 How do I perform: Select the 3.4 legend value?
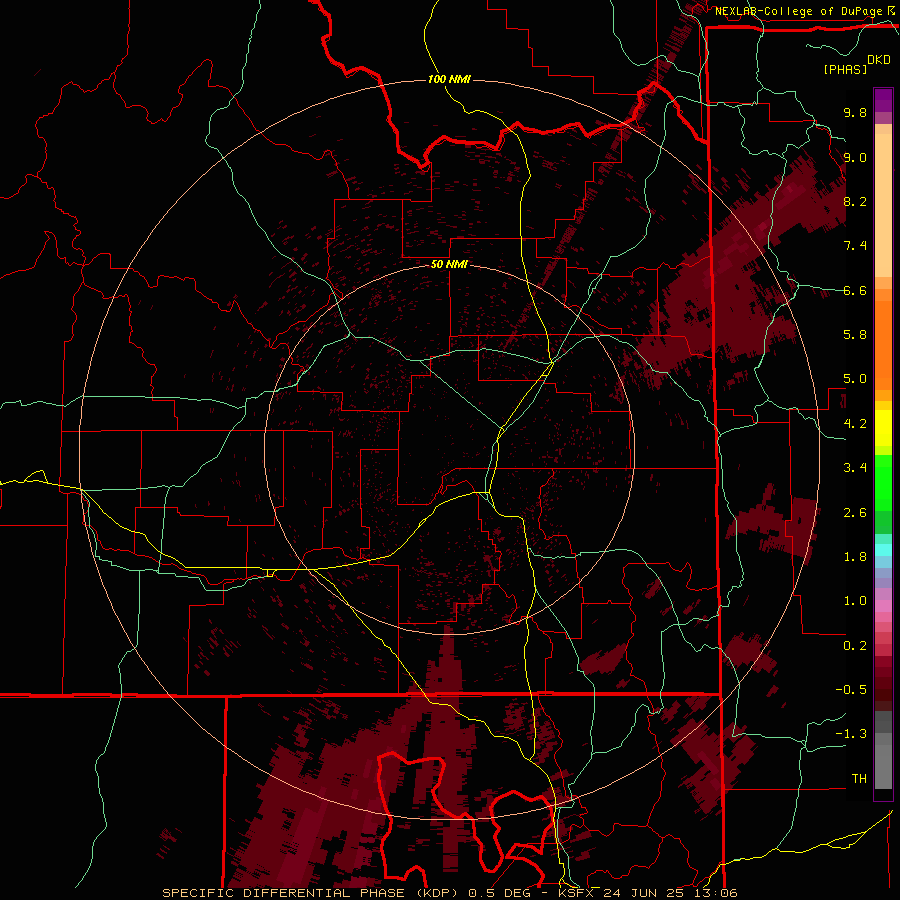(855, 468)
